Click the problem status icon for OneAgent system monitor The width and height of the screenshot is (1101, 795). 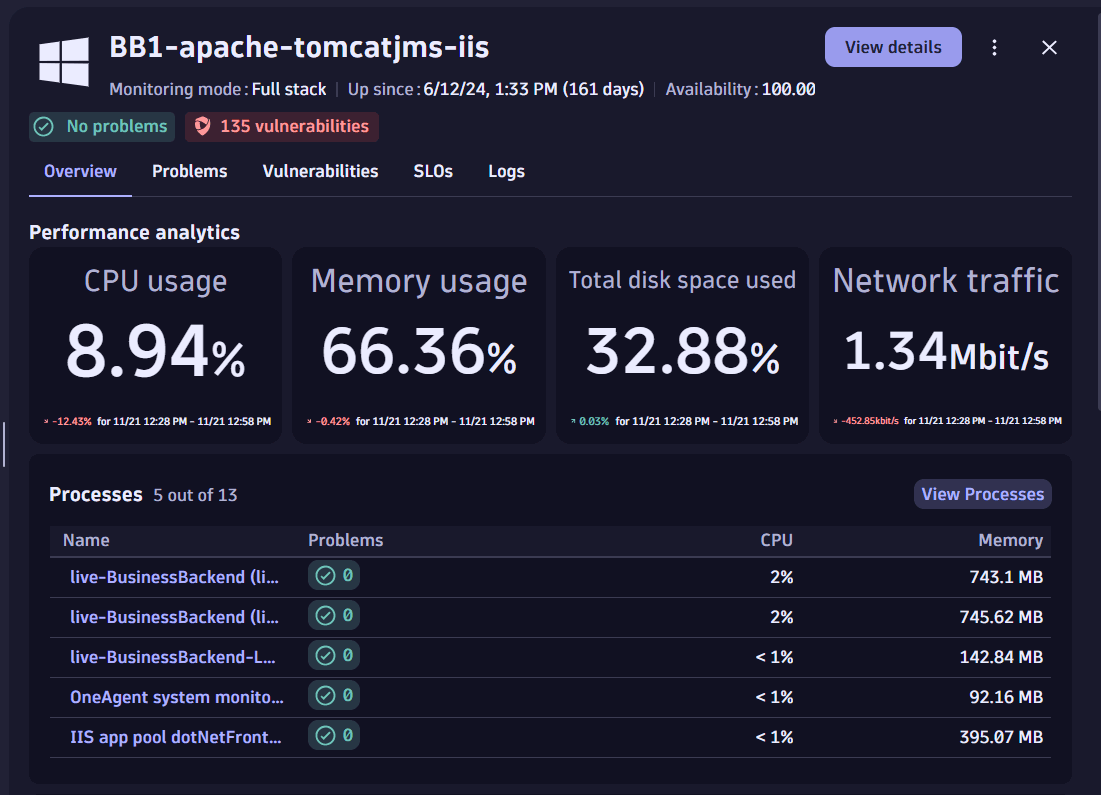pos(333,695)
